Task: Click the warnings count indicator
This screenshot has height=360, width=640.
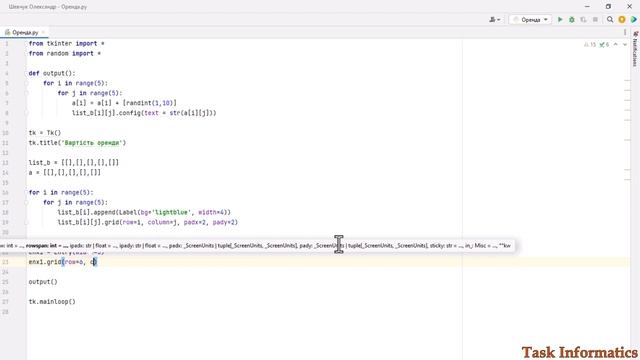Action: pyautogui.click(x=590, y=44)
